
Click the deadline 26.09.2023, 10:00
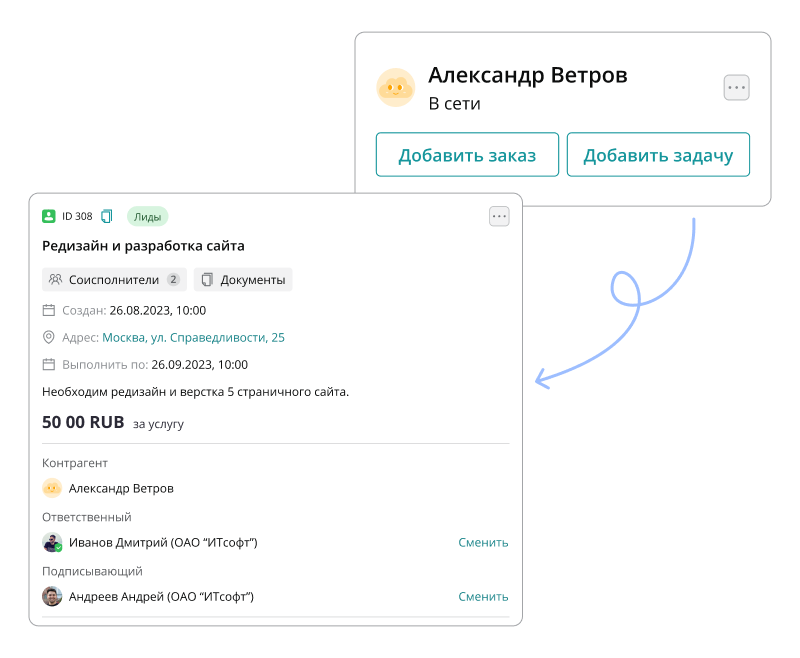199,364
